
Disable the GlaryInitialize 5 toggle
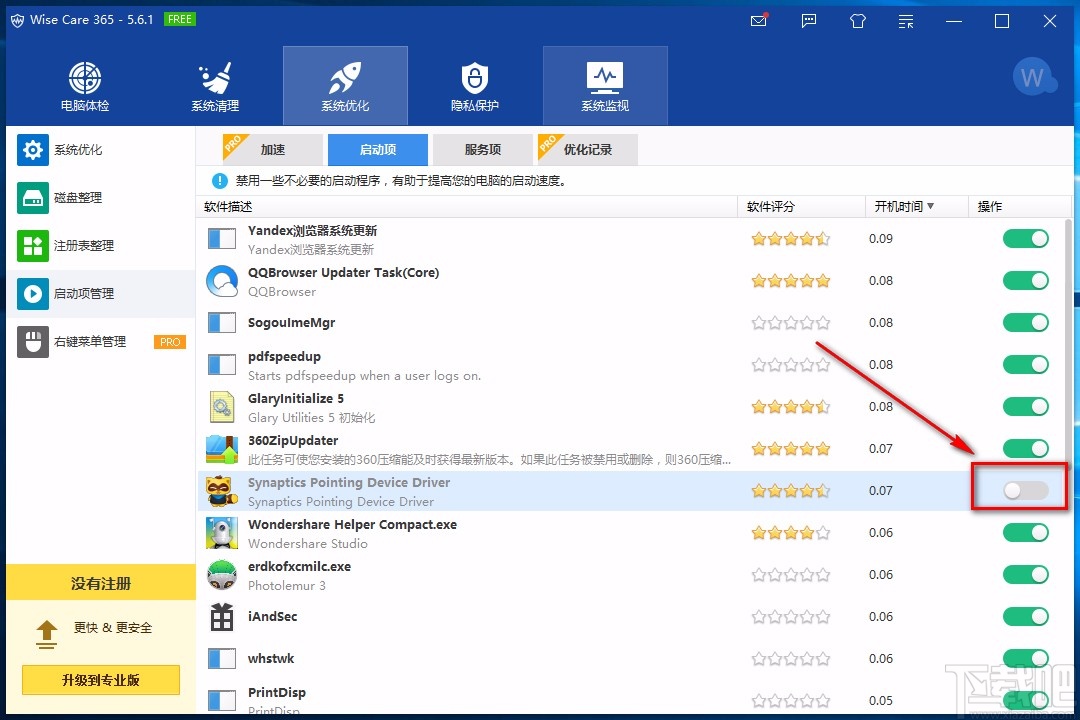1026,407
